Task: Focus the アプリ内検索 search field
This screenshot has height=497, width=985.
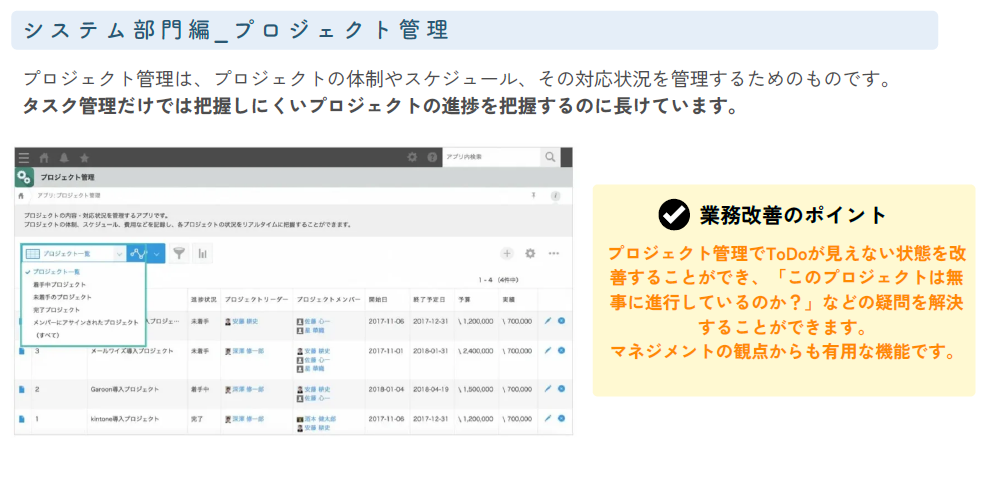Action: [x=492, y=157]
